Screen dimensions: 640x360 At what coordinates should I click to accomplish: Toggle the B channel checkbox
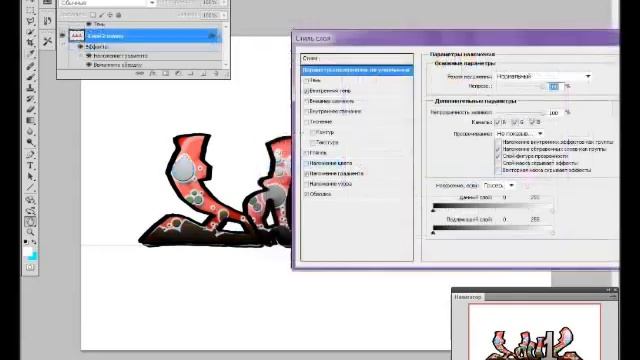point(532,122)
